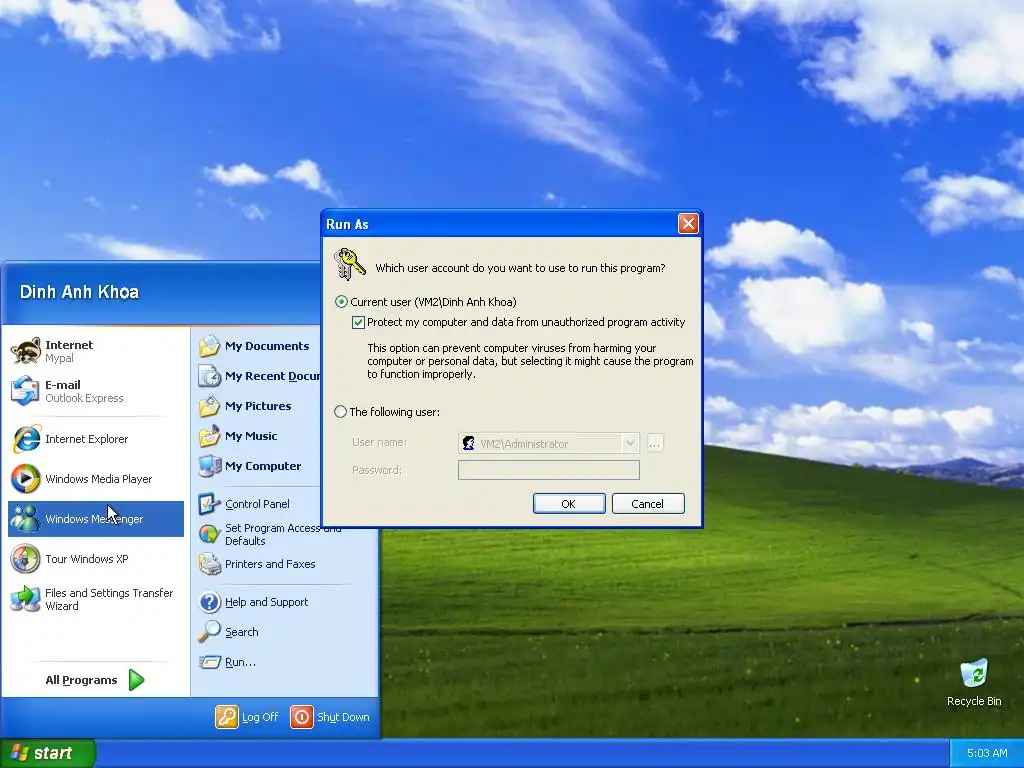Uncheck Protect my computer and data checkbox
Viewport: 1024px width, 768px height.
358,322
